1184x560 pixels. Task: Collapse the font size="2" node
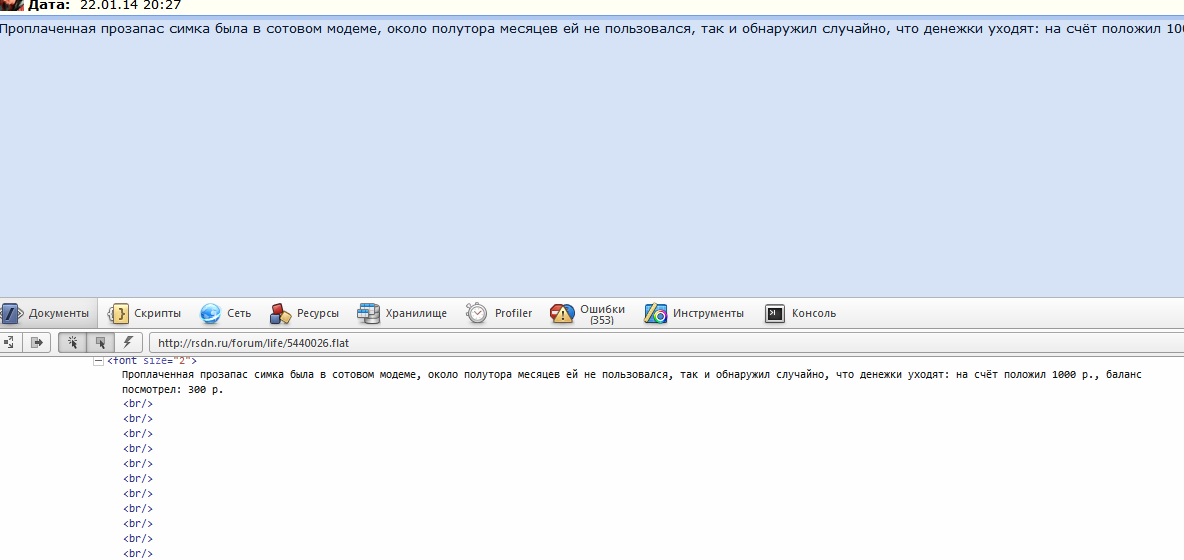pyautogui.click(x=98, y=360)
